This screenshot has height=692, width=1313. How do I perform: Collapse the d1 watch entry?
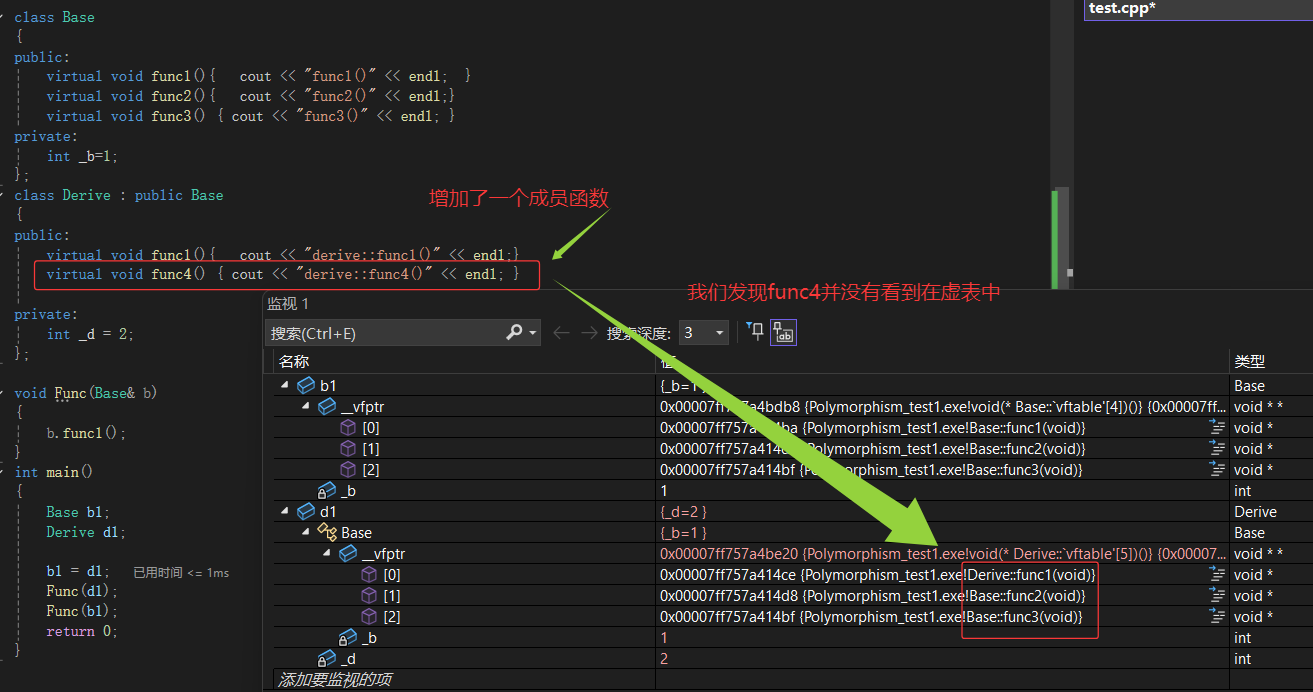tap(285, 512)
